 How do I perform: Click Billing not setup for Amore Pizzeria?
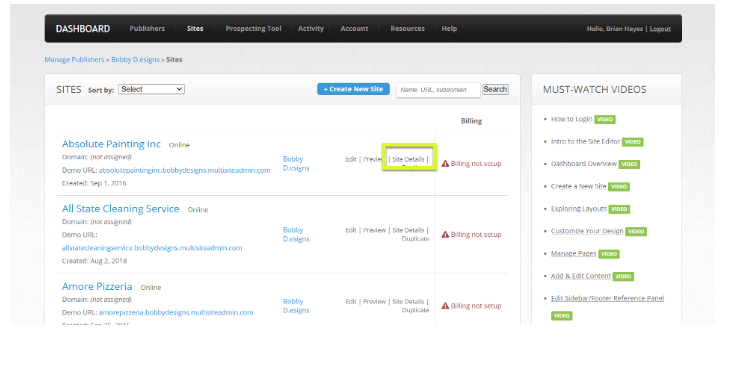tap(476, 306)
